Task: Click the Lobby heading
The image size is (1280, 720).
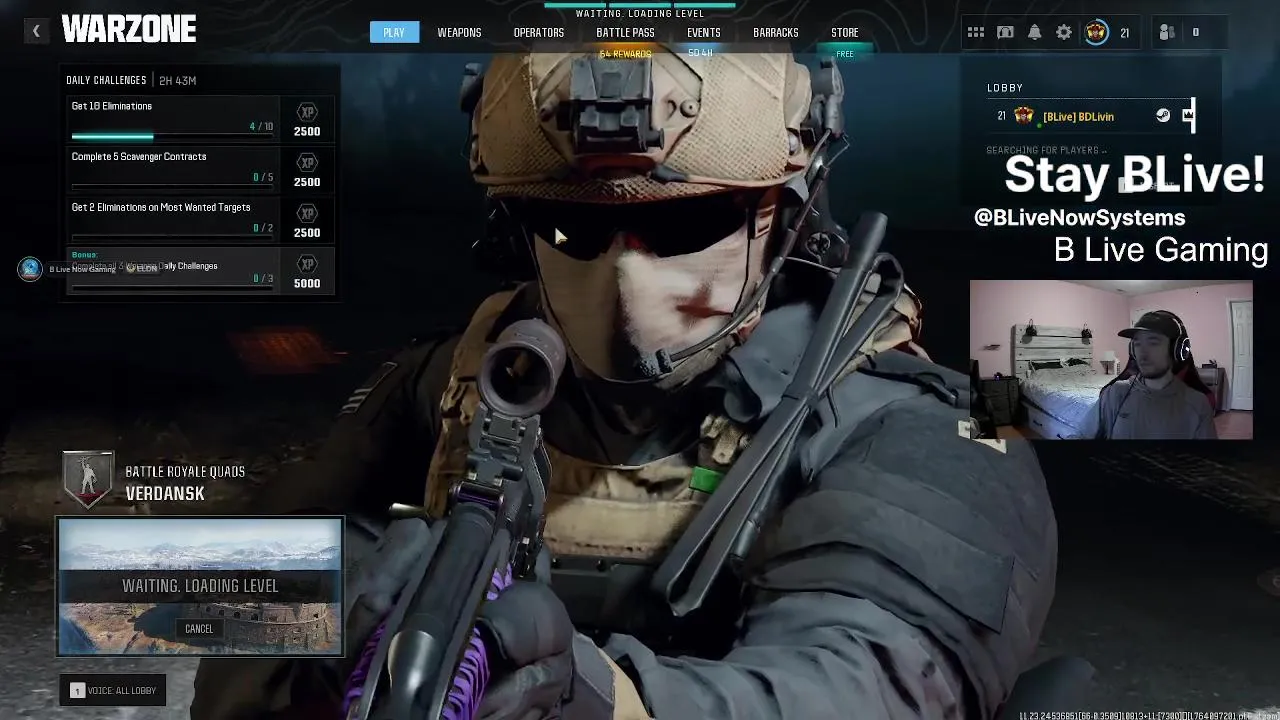Action: tap(1005, 88)
